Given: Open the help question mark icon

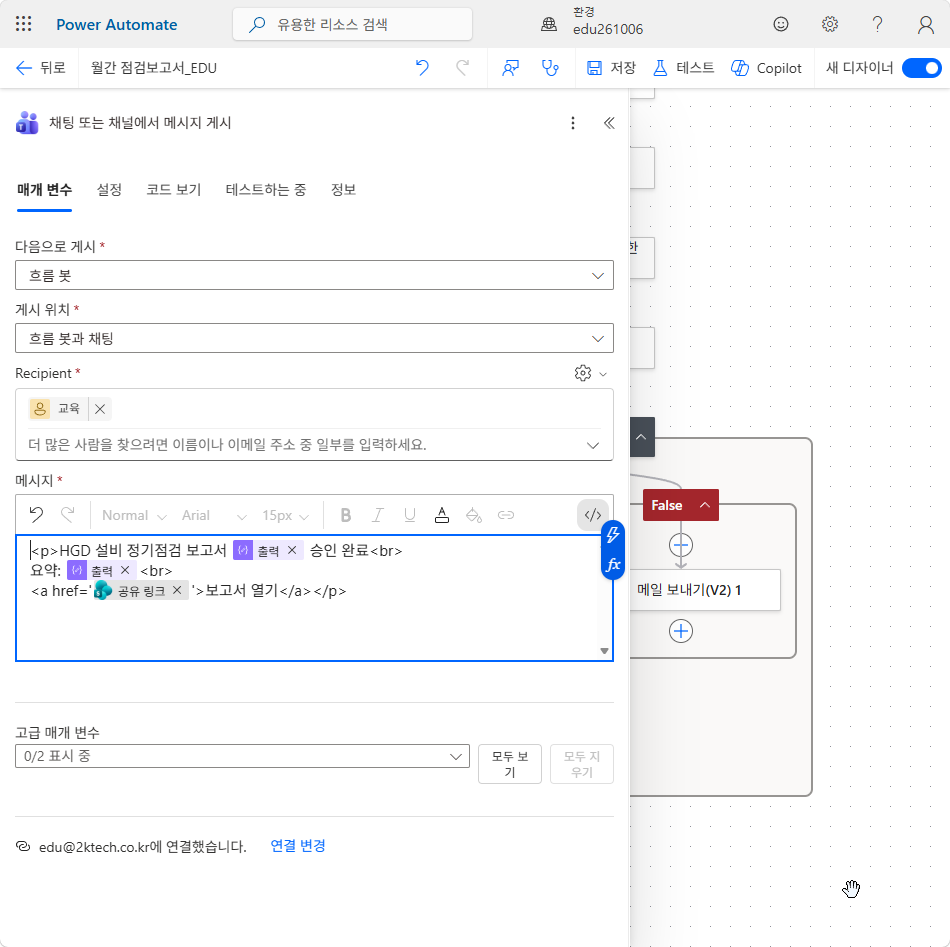Looking at the screenshot, I should point(877,24).
